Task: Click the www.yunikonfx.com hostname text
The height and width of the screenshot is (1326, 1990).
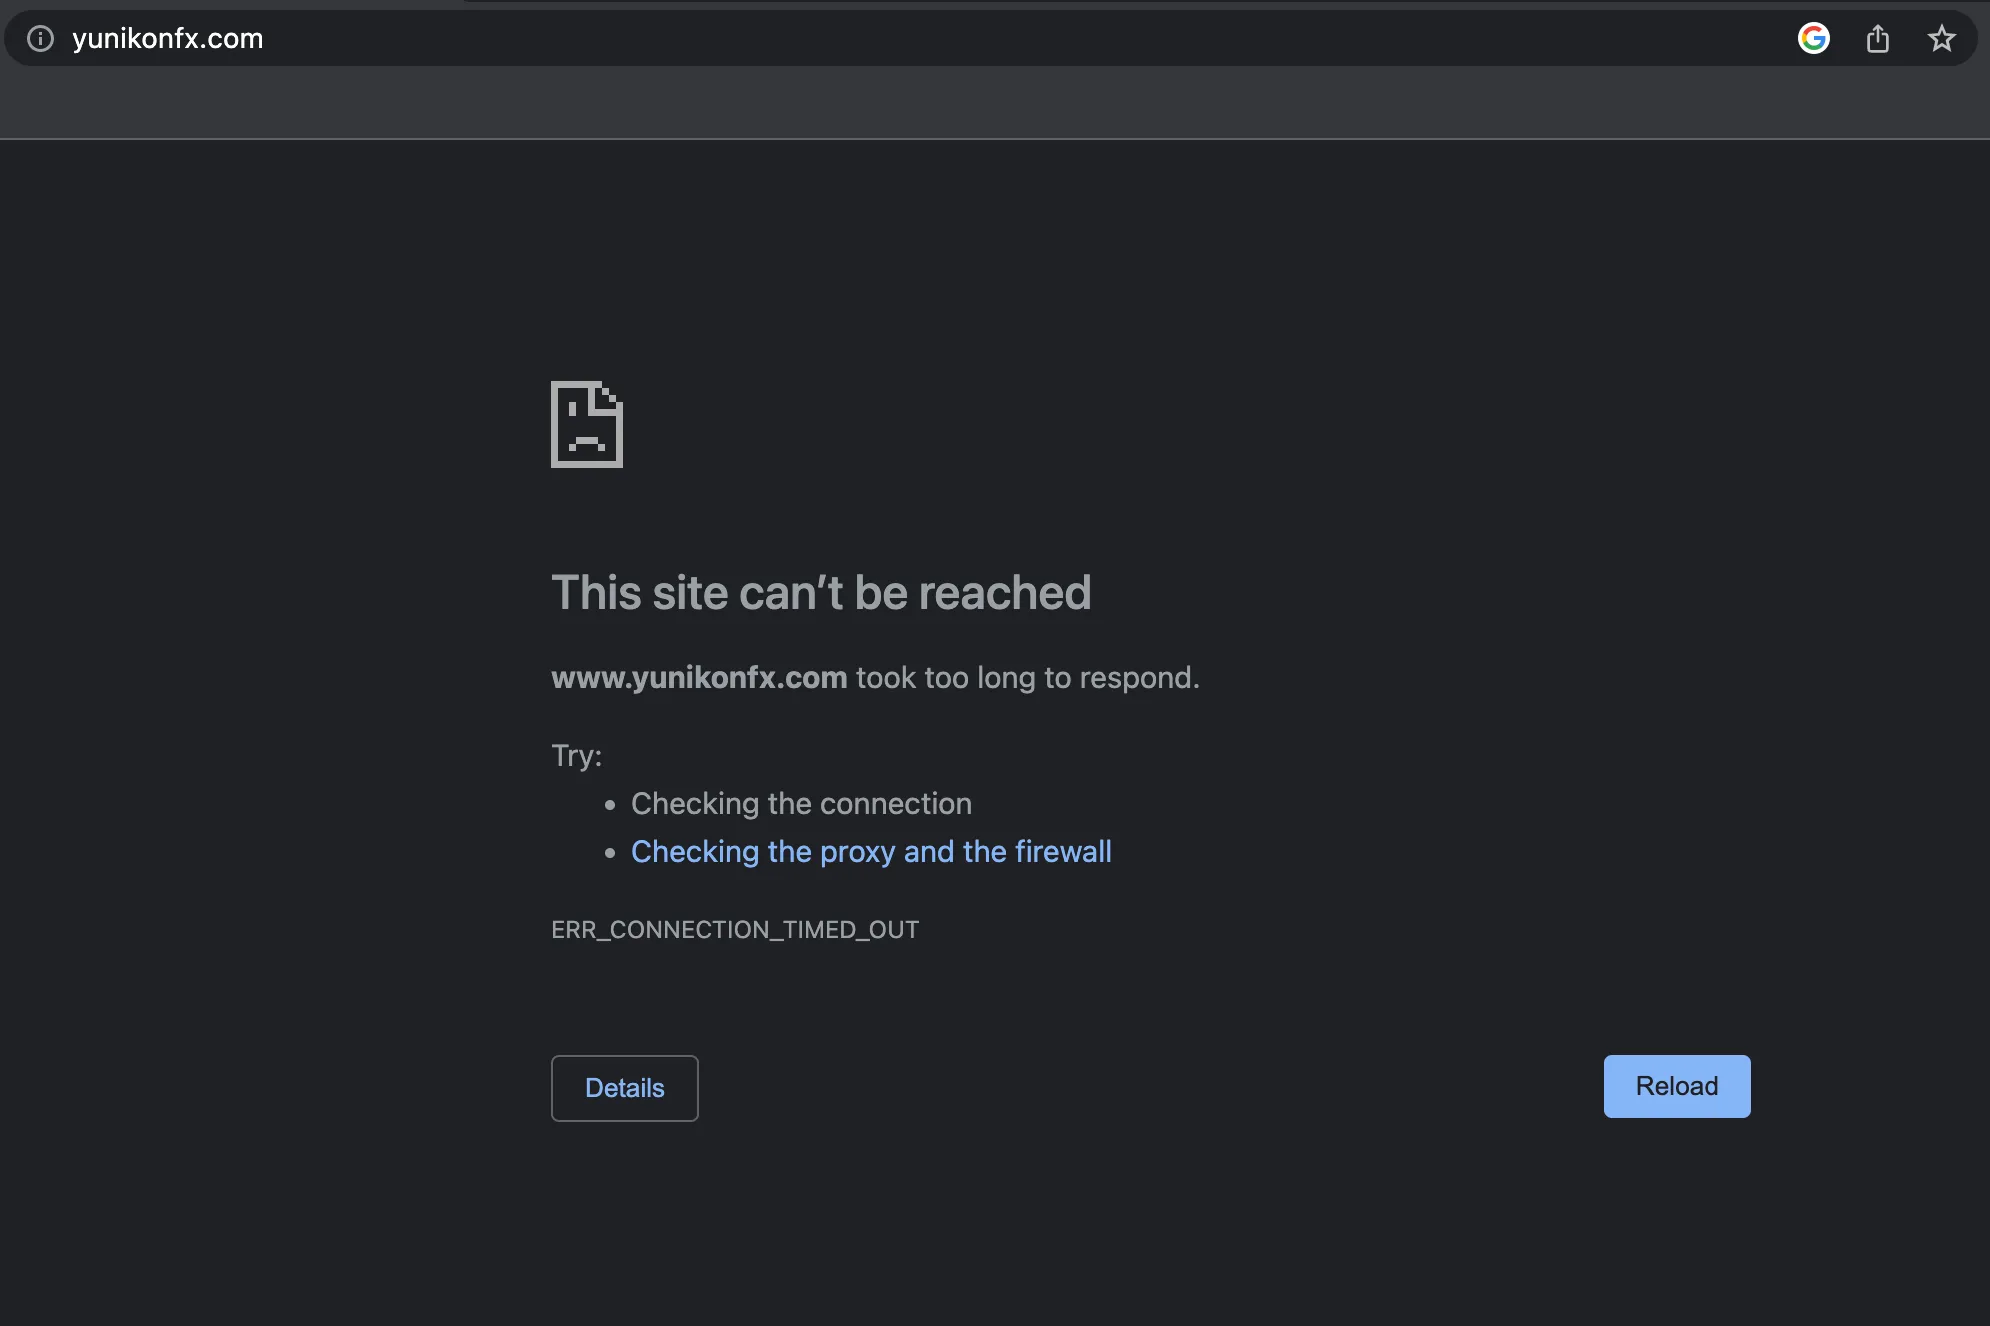Action: (x=699, y=677)
